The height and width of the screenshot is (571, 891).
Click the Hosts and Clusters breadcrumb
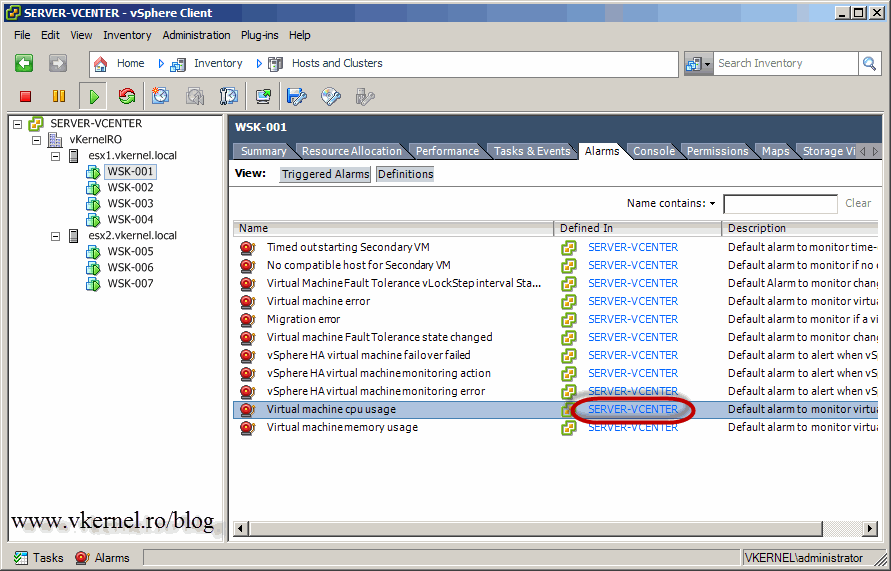tap(337, 64)
